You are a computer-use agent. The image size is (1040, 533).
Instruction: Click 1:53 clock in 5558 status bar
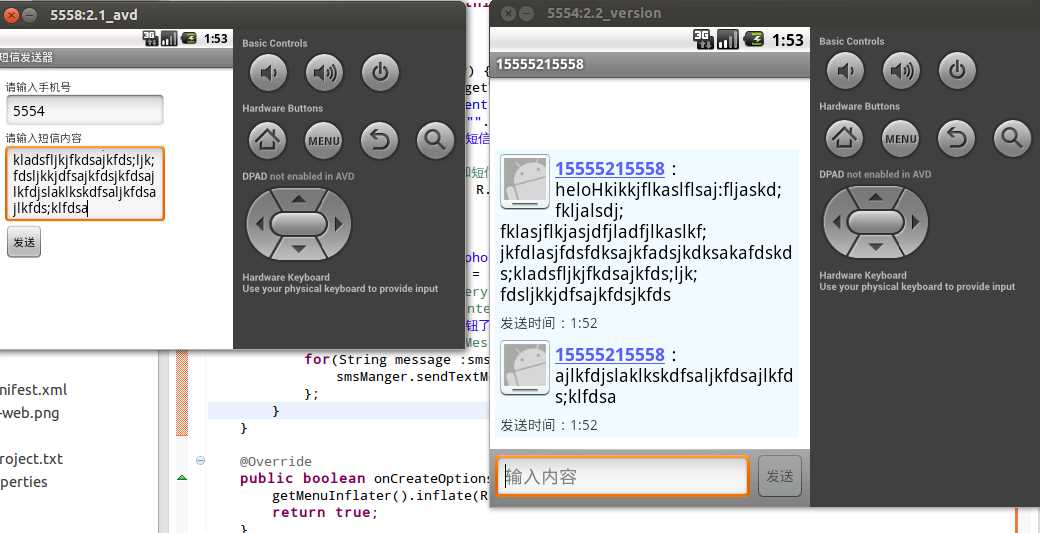click(x=216, y=38)
